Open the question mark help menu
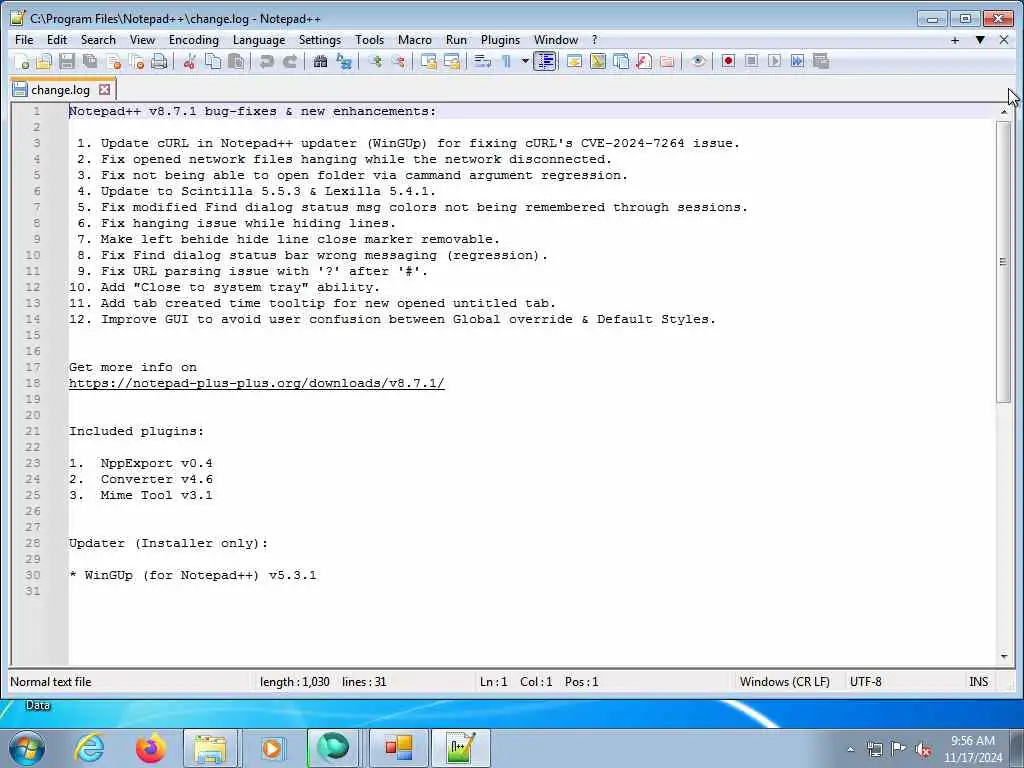This screenshot has height=768, width=1024. (594, 40)
